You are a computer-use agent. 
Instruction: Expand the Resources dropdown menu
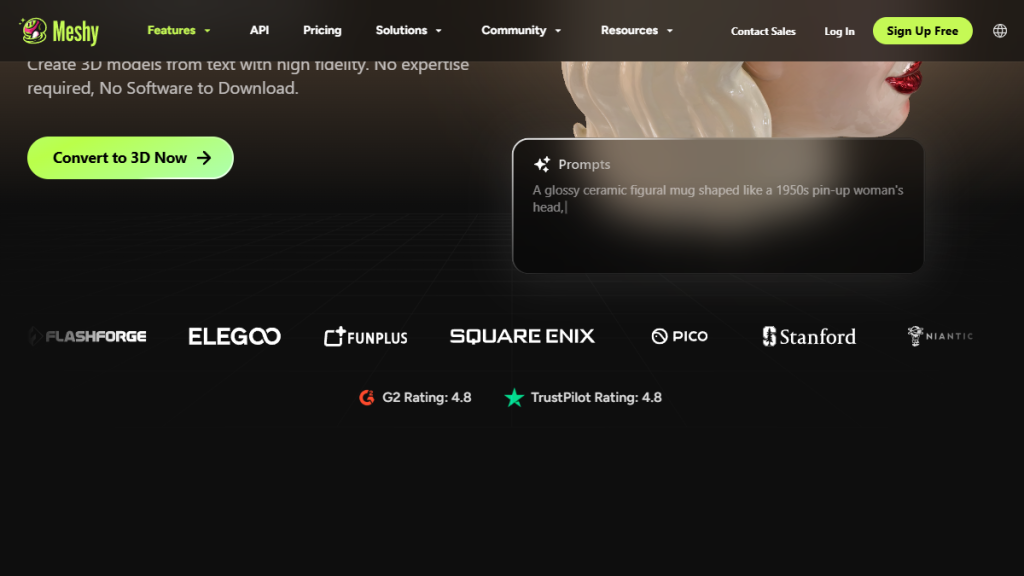[x=637, y=31]
